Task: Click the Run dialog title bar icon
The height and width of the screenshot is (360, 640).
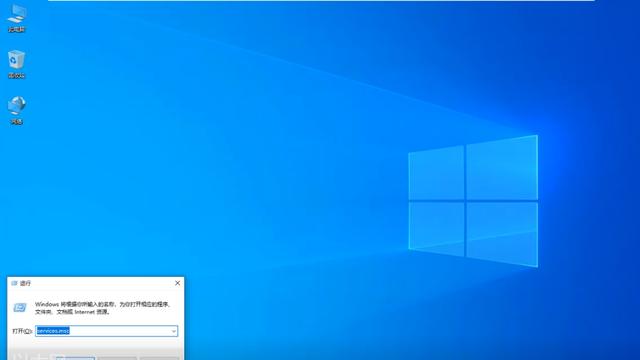Action: point(14,283)
